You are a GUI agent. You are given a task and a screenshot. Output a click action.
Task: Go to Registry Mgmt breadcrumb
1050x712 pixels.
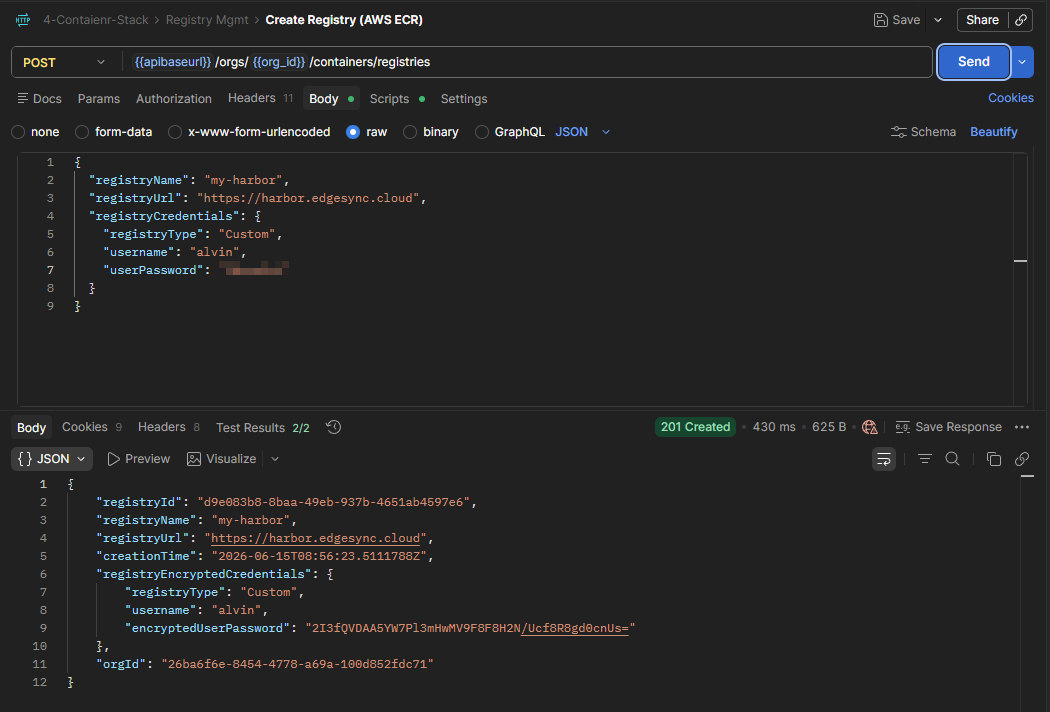[207, 20]
